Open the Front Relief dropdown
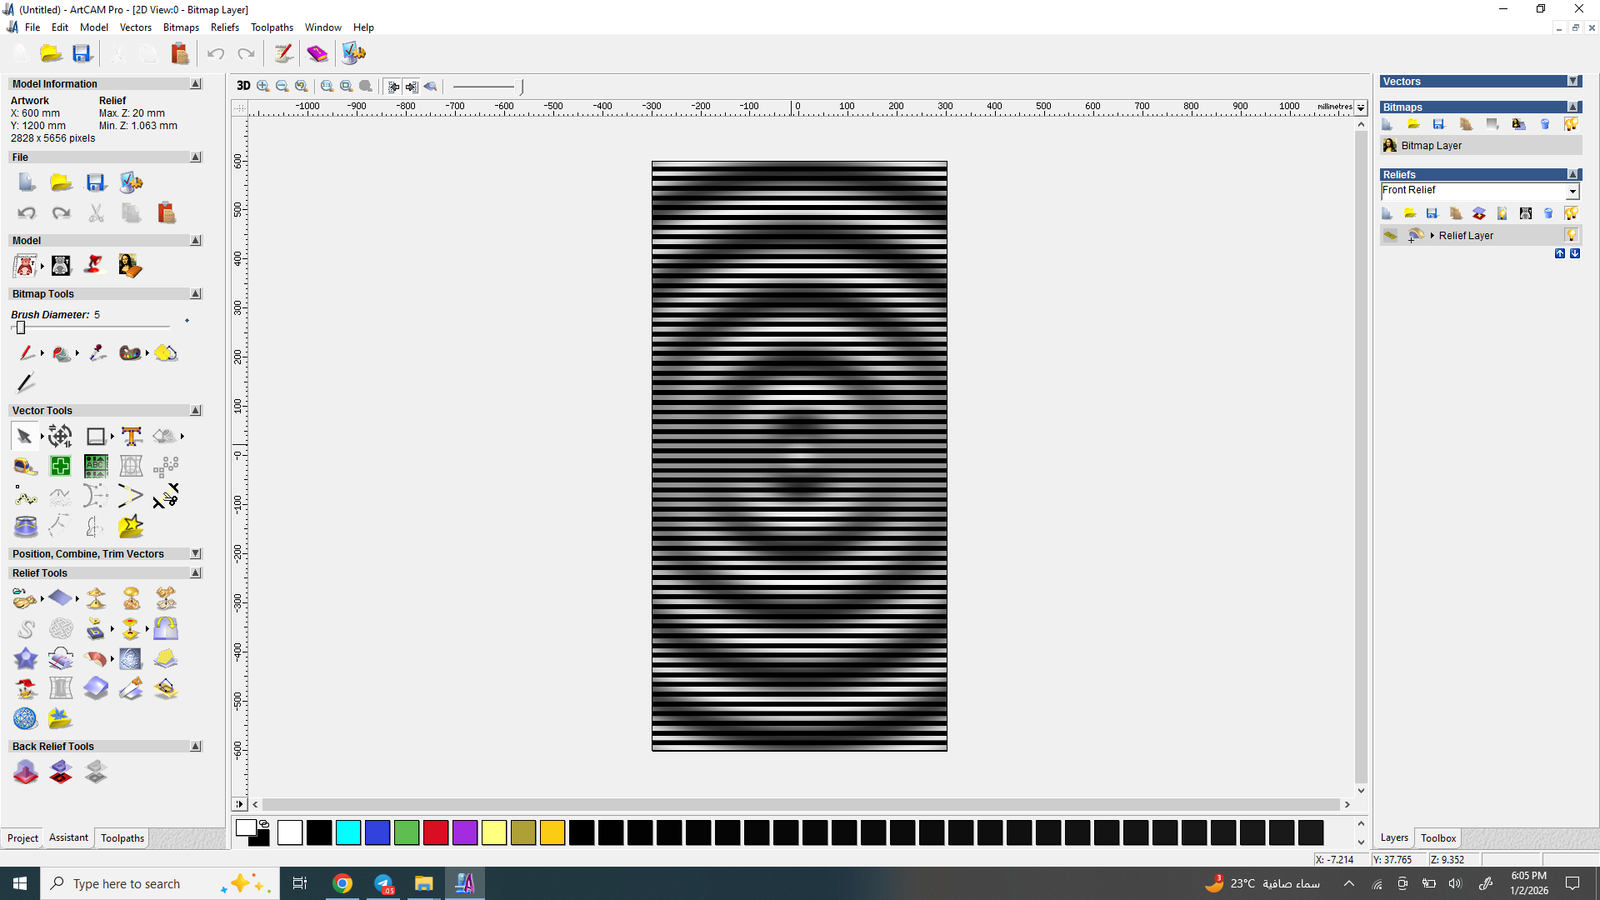This screenshot has width=1600, height=900. click(x=1572, y=191)
